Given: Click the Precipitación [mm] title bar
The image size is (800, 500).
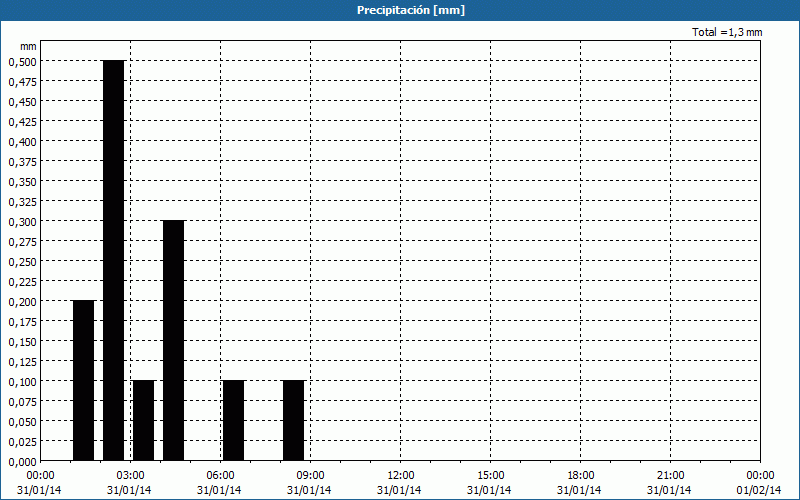Looking at the screenshot, I should (400, 10).
